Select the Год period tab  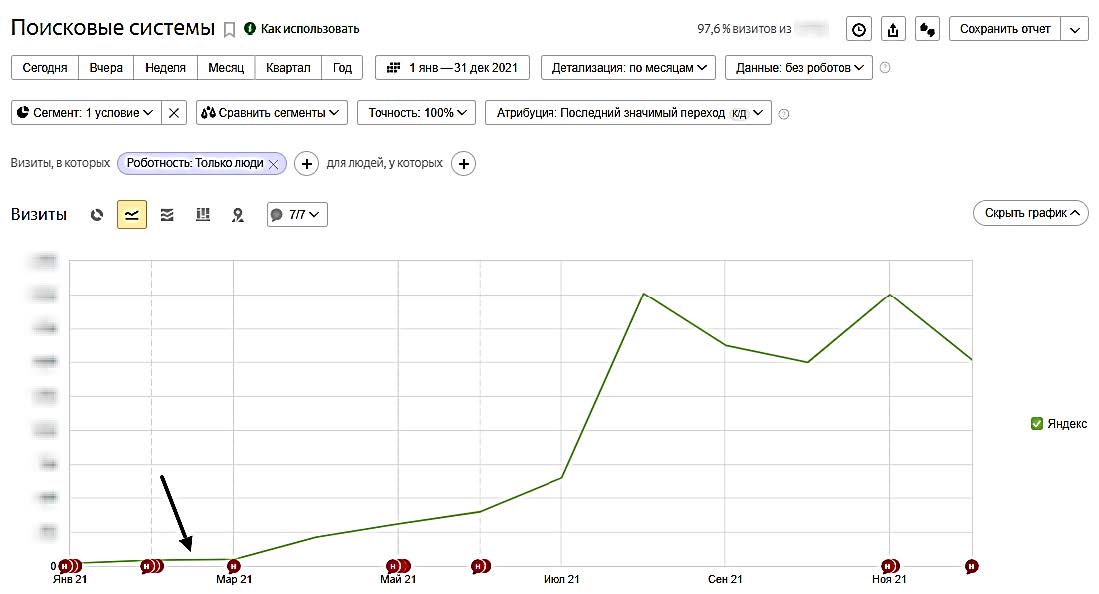tap(342, 68)
